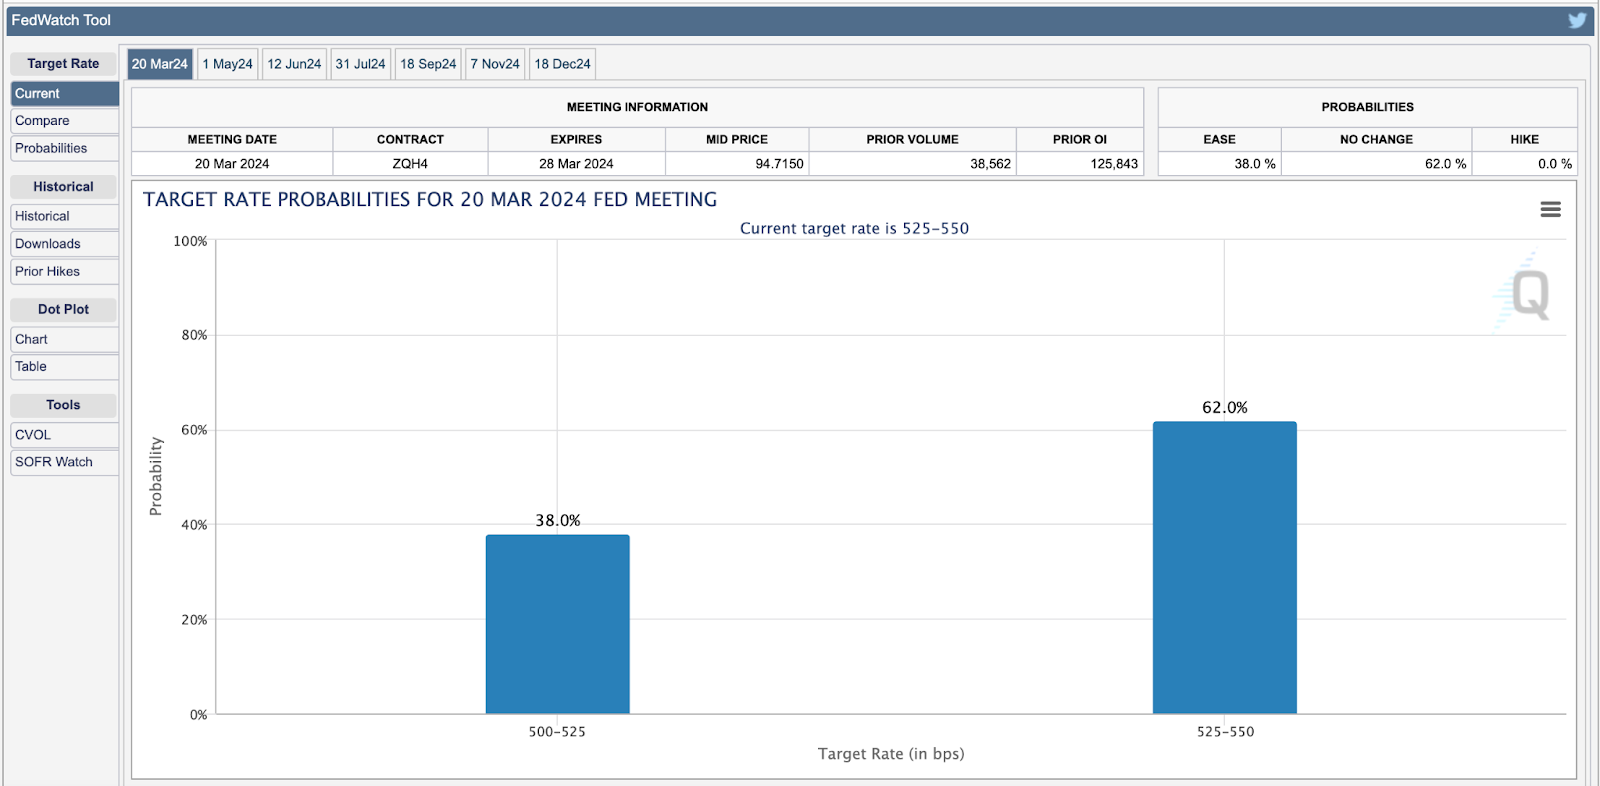The height and width of the screenshot is (786, 1600).
Task: Click the current target rate subtitle
Action: point(854,229)
